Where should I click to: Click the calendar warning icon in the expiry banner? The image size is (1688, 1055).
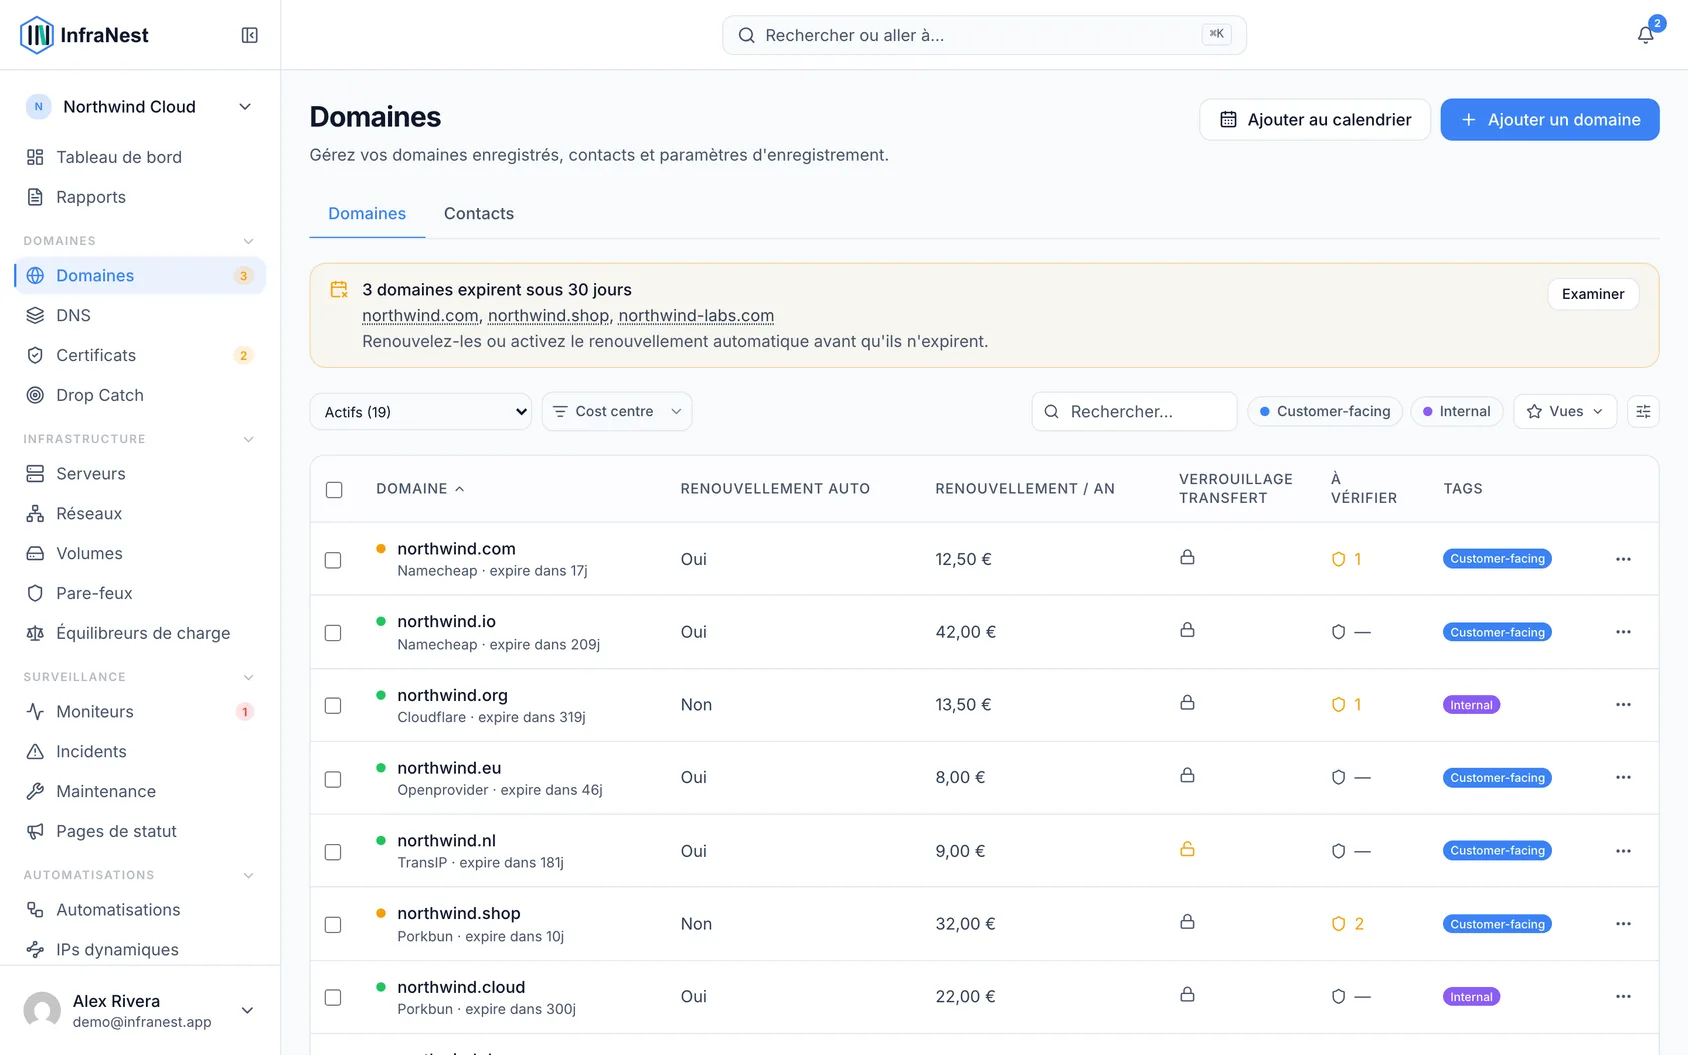[x=339, y=290]
